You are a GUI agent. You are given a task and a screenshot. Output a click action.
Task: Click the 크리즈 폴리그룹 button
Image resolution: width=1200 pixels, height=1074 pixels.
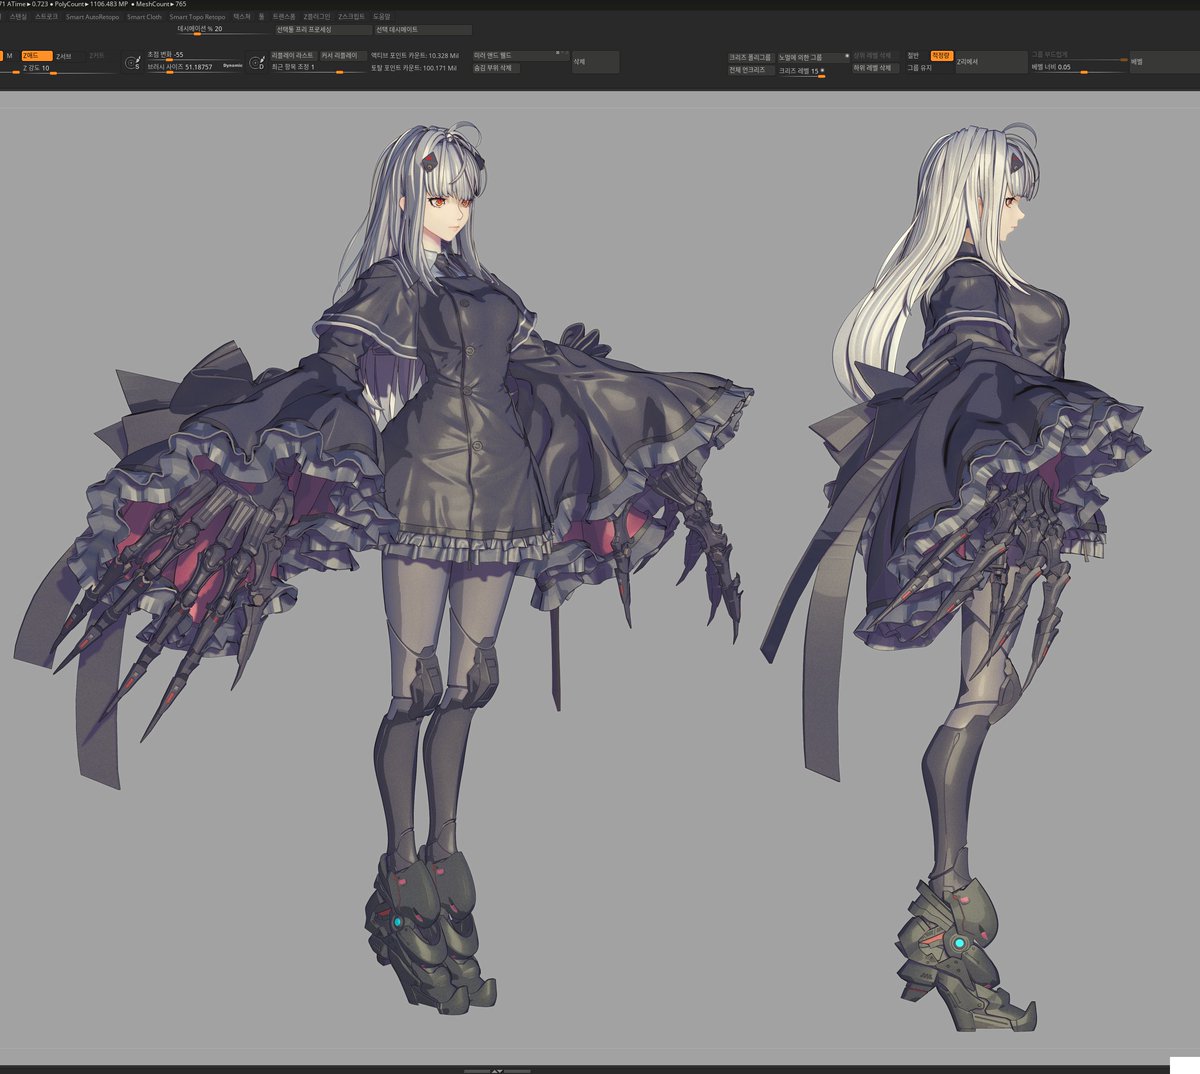coord(751,58)
